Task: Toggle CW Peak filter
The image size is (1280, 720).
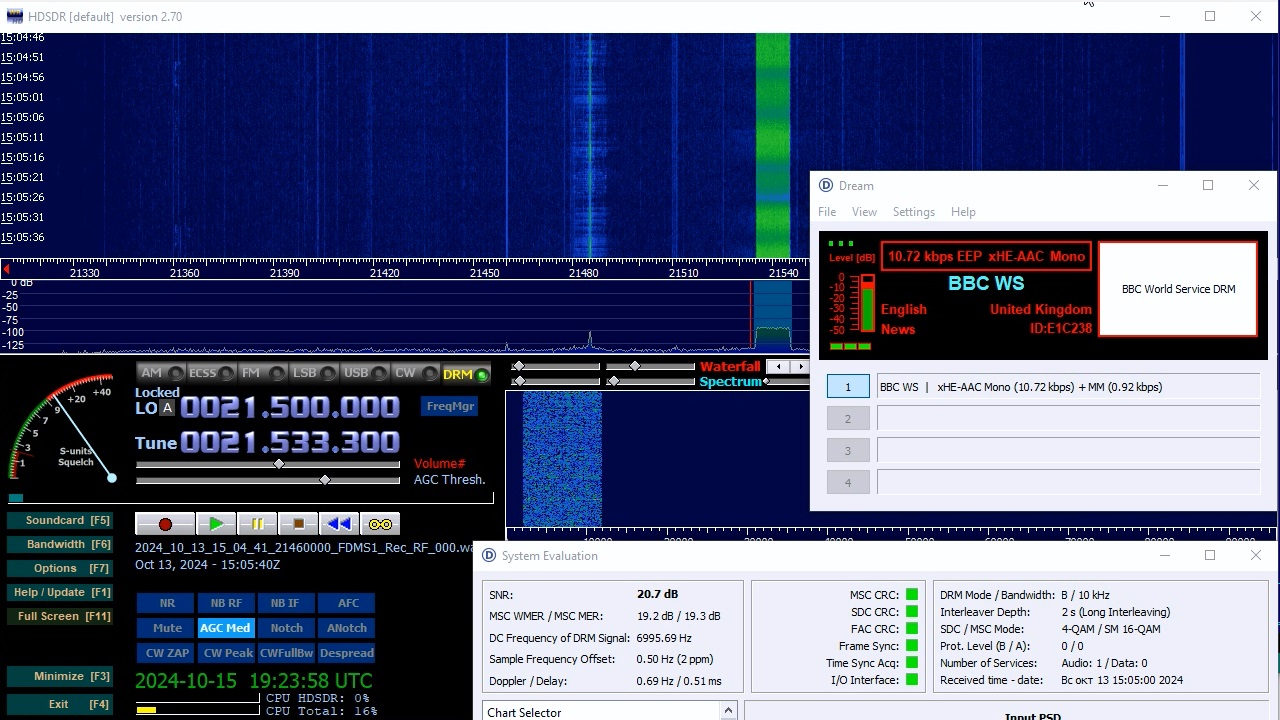Action: pos(226,653)
